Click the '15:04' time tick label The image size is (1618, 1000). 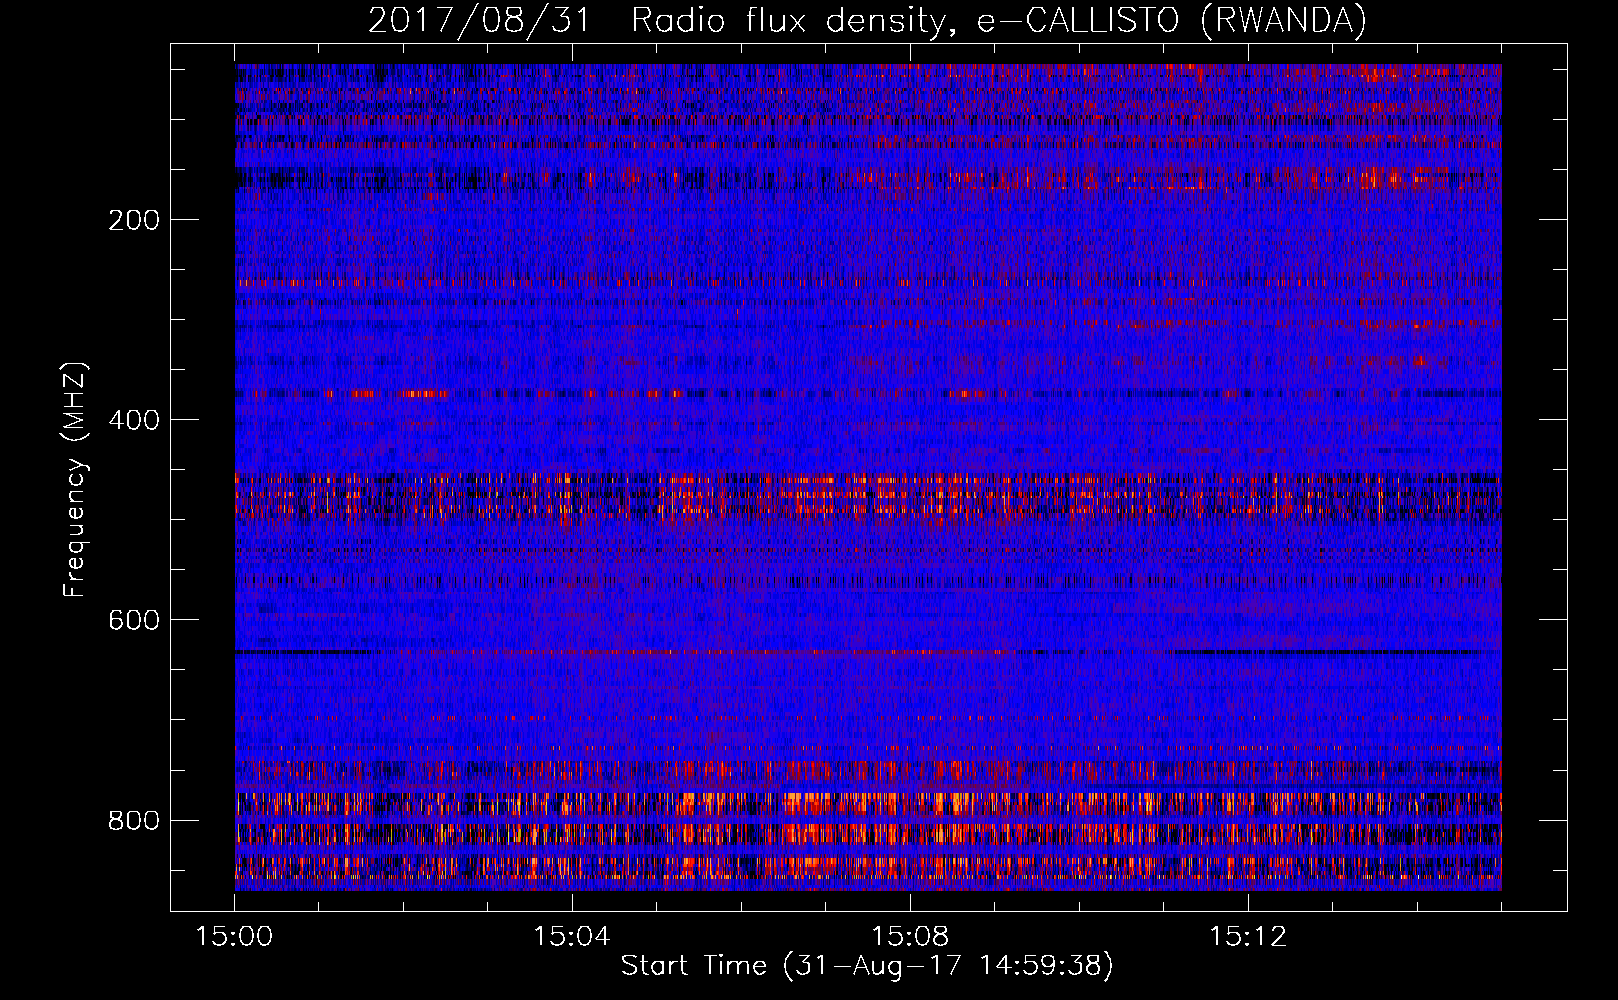[572, 937]
